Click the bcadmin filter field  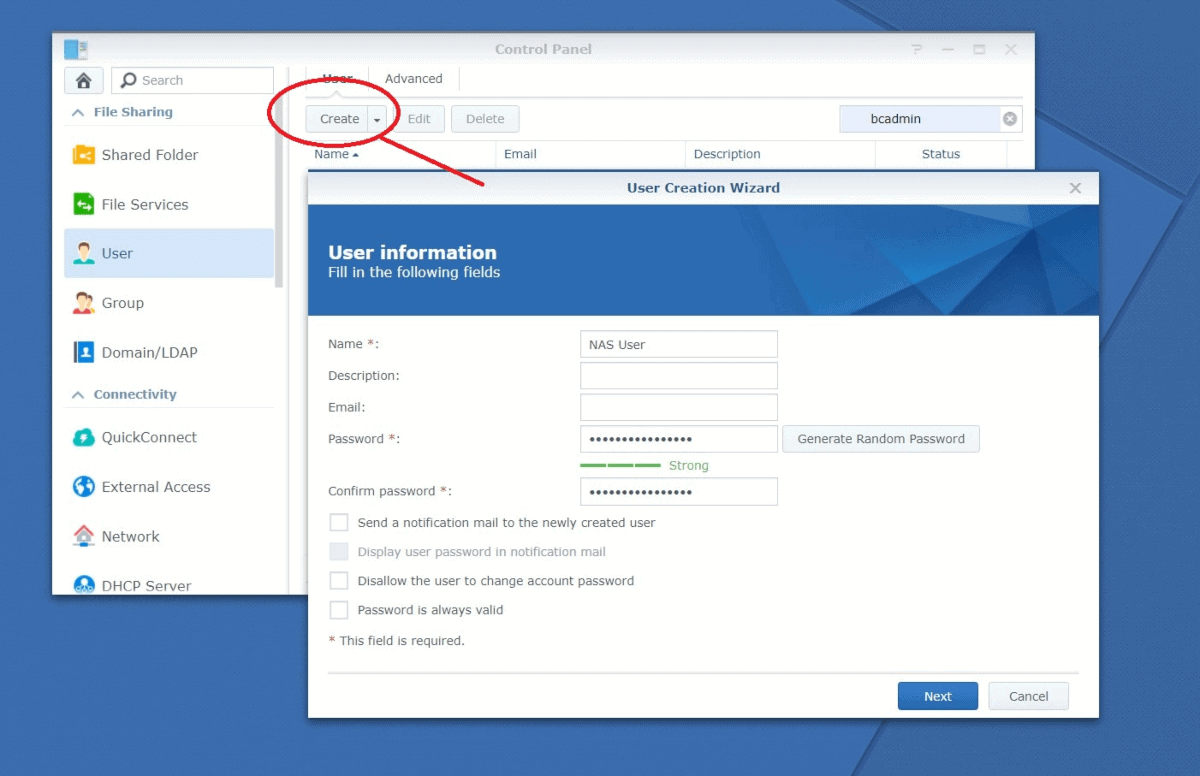click(921, 119)
